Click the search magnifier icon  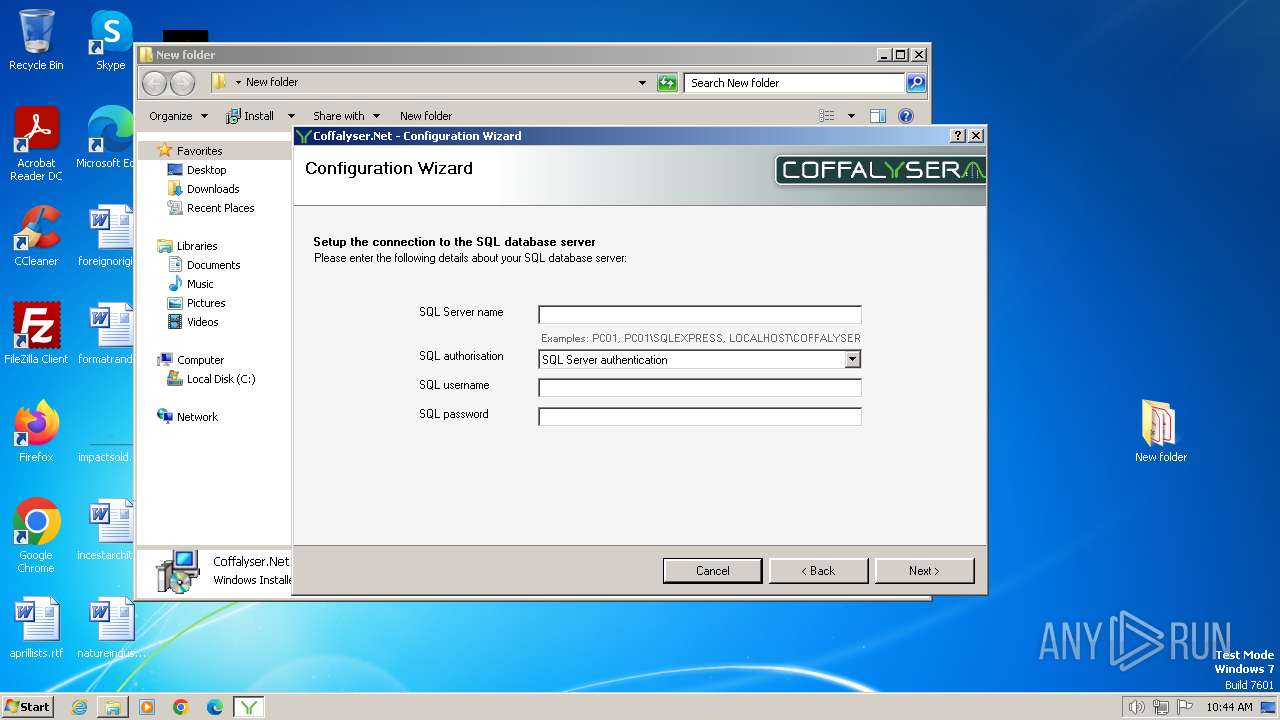(x=916, y=83)
